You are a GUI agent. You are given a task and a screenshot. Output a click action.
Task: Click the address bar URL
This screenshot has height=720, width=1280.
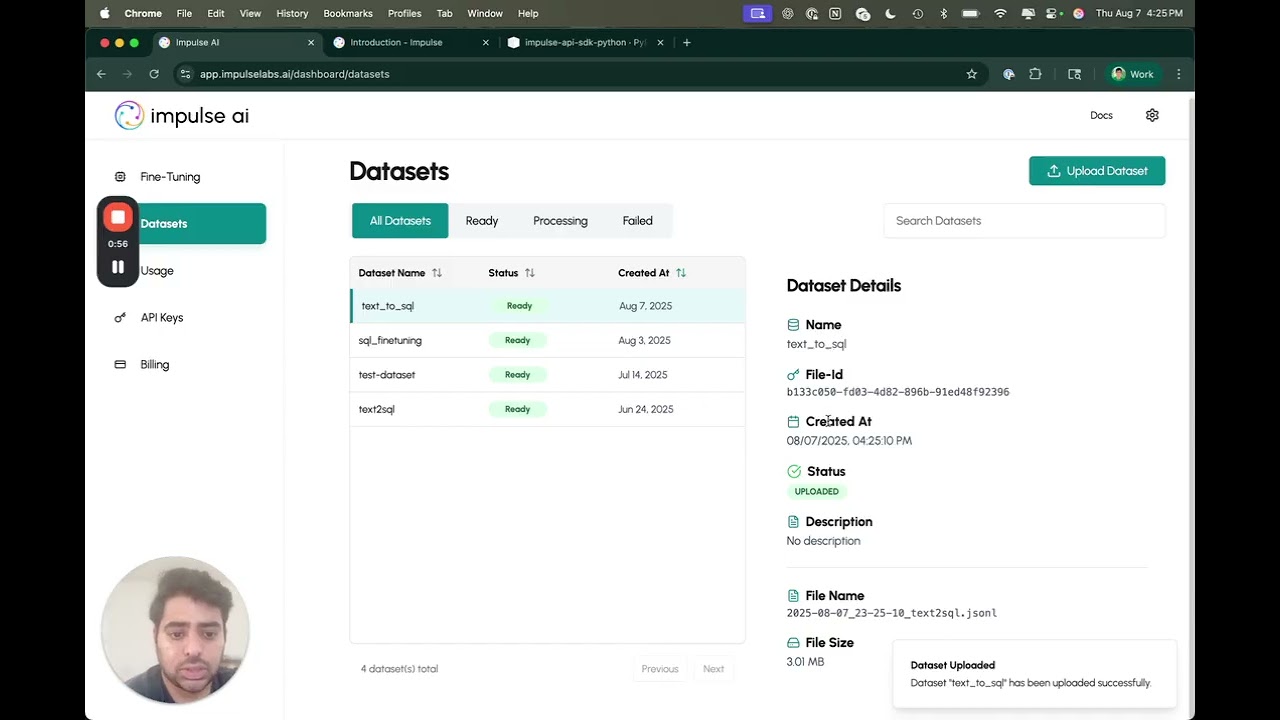295,74
